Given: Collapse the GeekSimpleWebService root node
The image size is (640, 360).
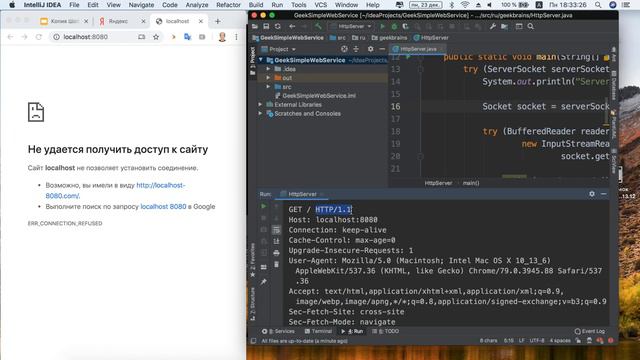Looking at the screenshot, I should click(261, 60).
